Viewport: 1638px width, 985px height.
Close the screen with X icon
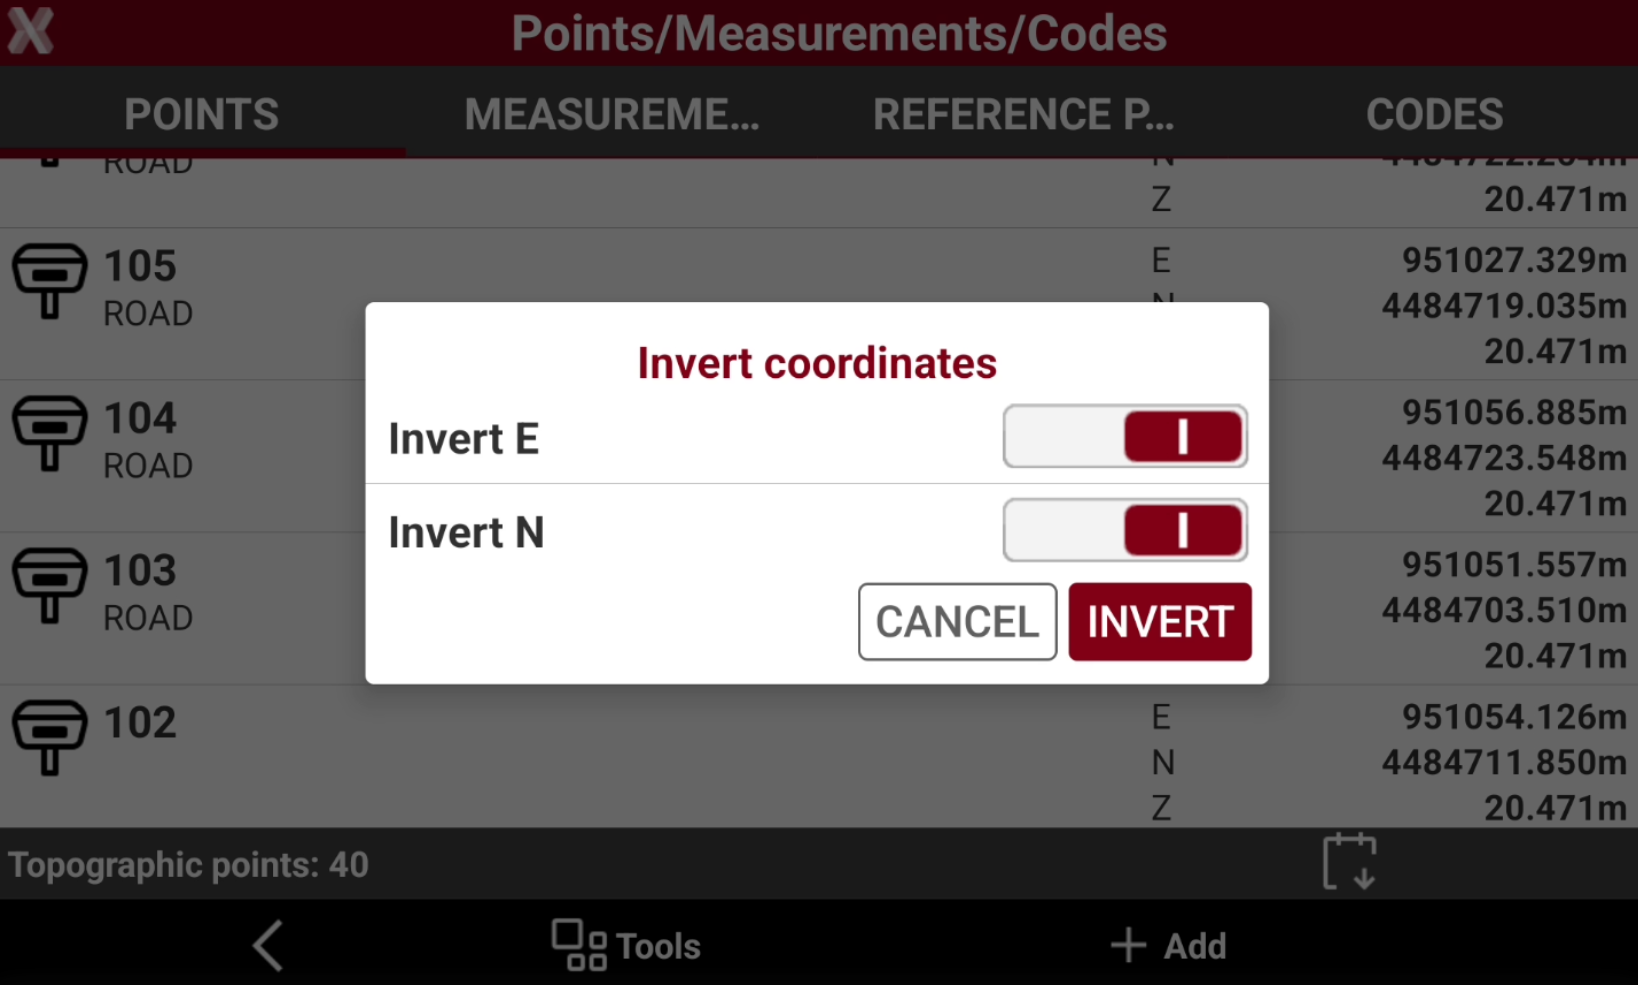pos(30,32)
